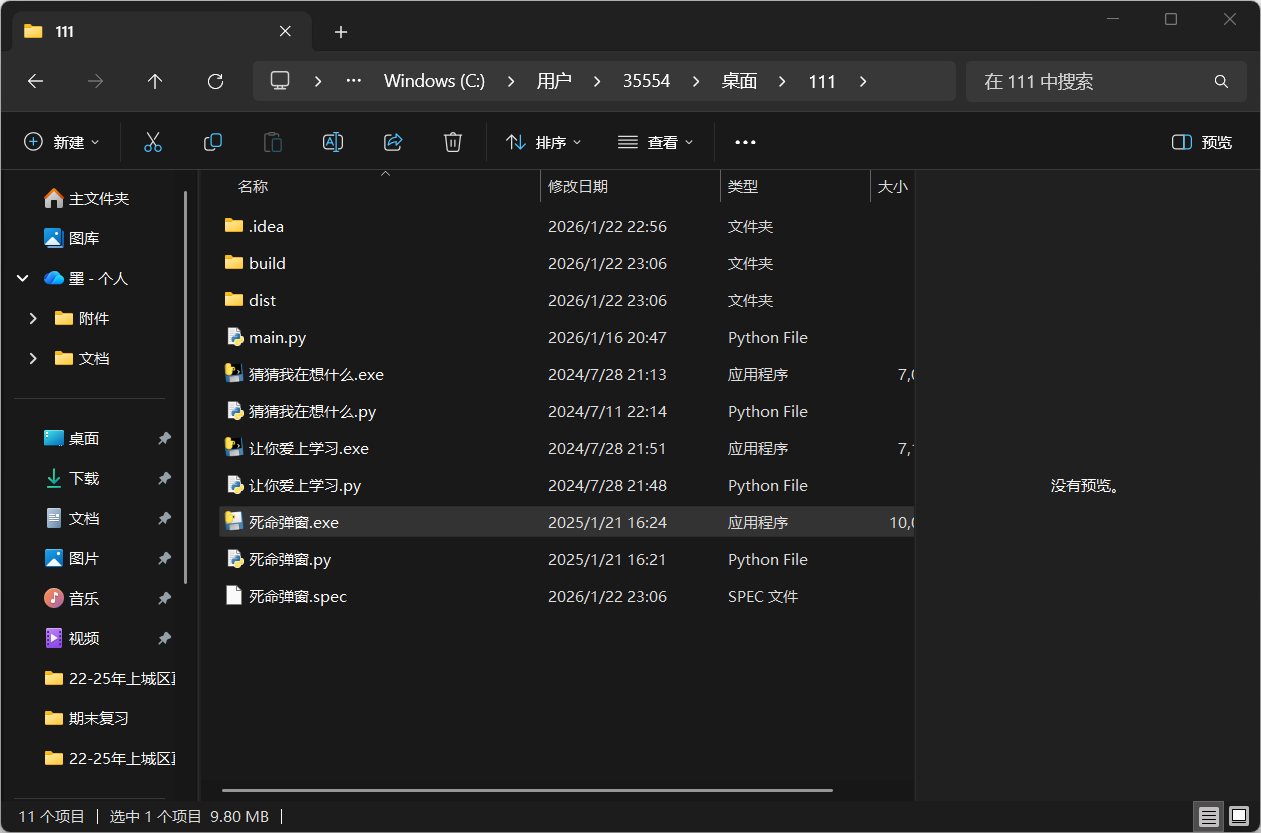Expand the 附件 folder in sidebar
This screenshot has height=833, width=1261.
(33, 318)
